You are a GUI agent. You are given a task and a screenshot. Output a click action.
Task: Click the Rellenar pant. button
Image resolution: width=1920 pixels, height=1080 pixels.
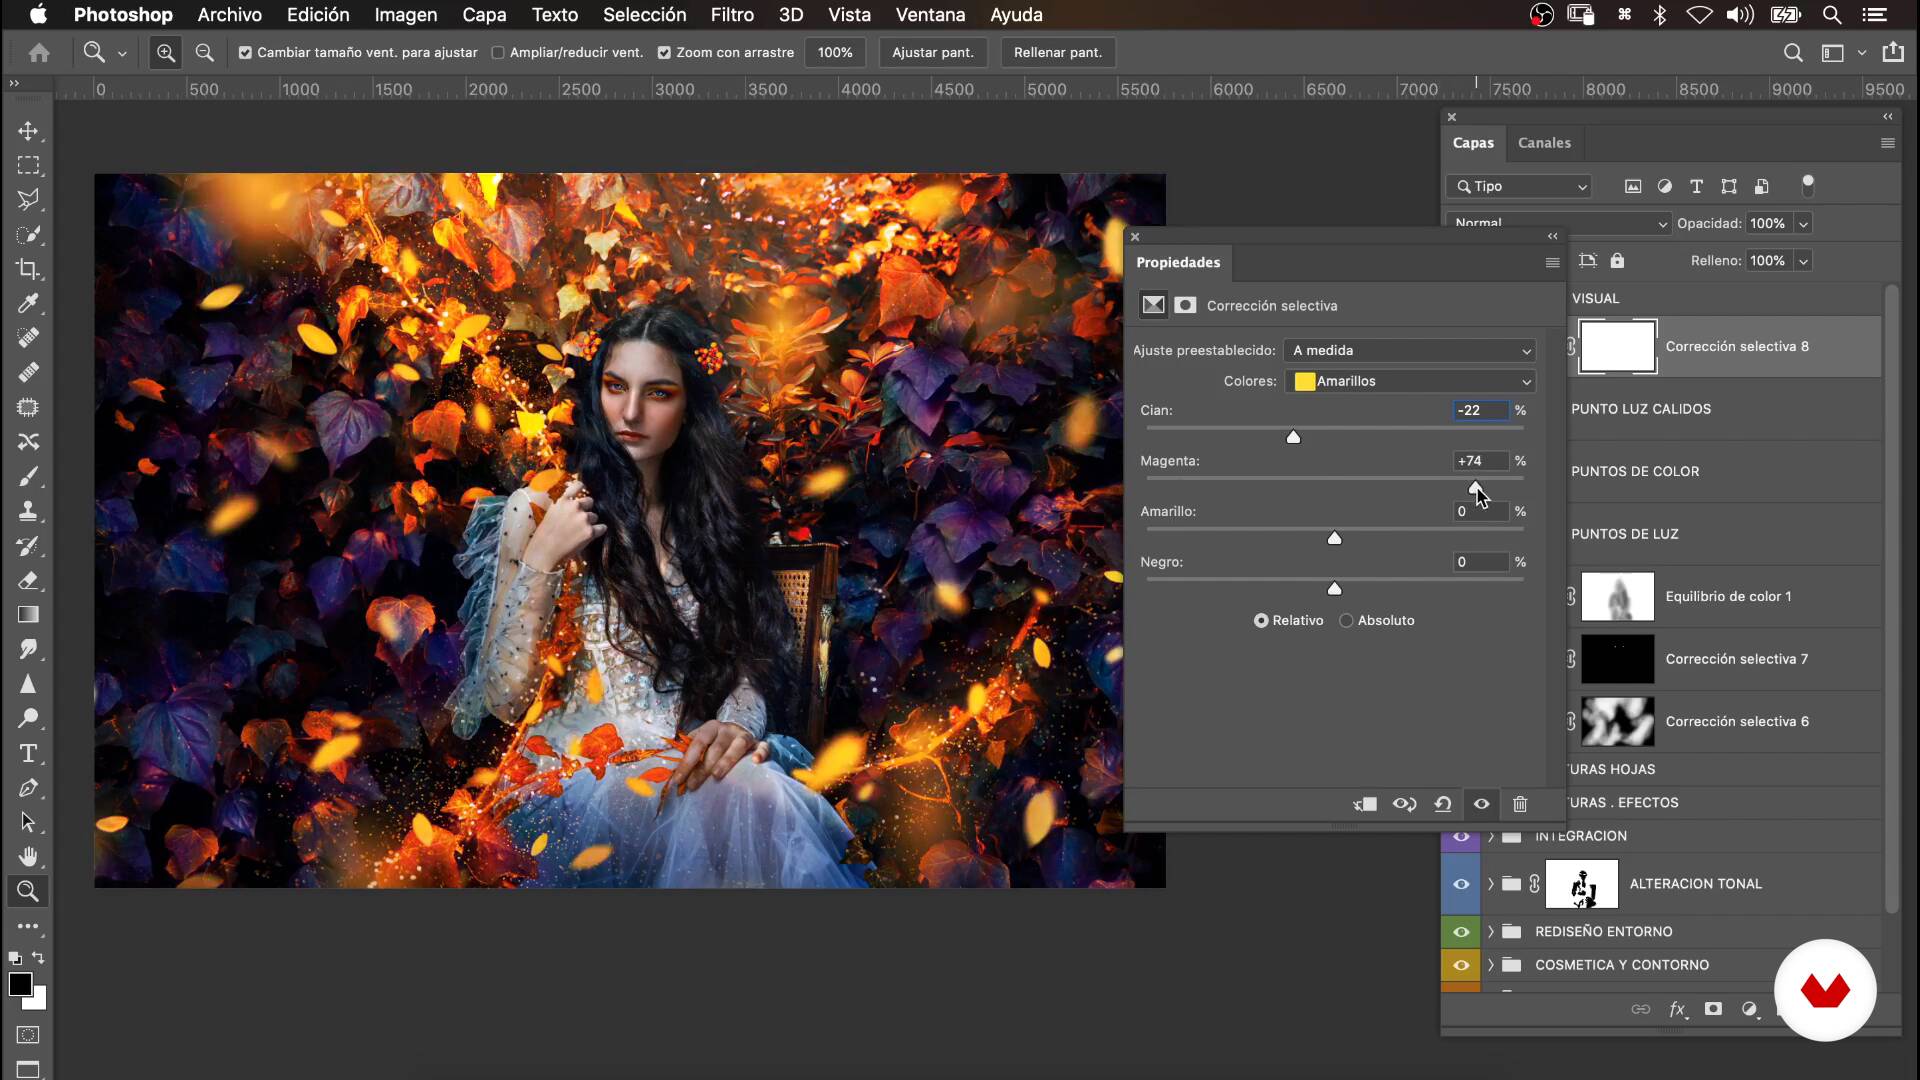1057,53
